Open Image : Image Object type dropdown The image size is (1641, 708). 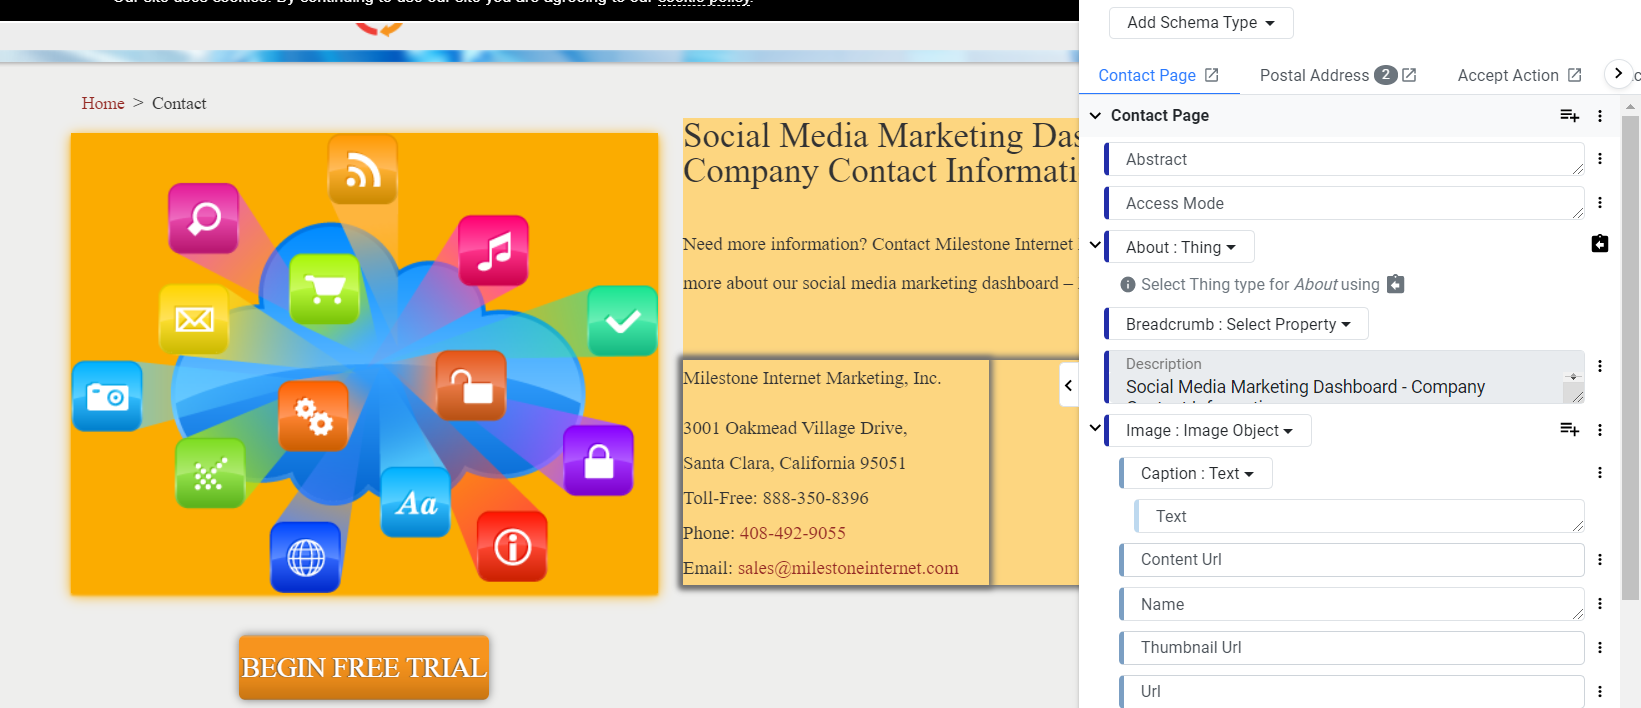1209,430
